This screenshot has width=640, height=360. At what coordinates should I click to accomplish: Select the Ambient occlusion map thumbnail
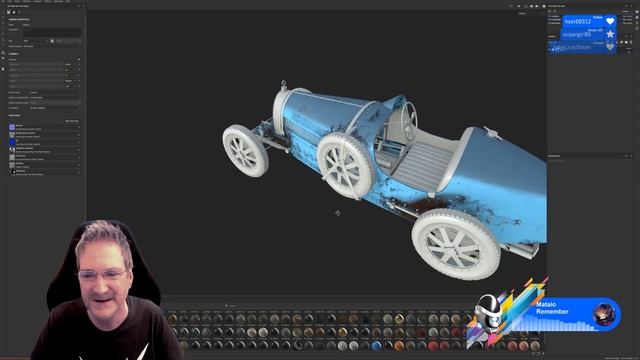point(12,150)
